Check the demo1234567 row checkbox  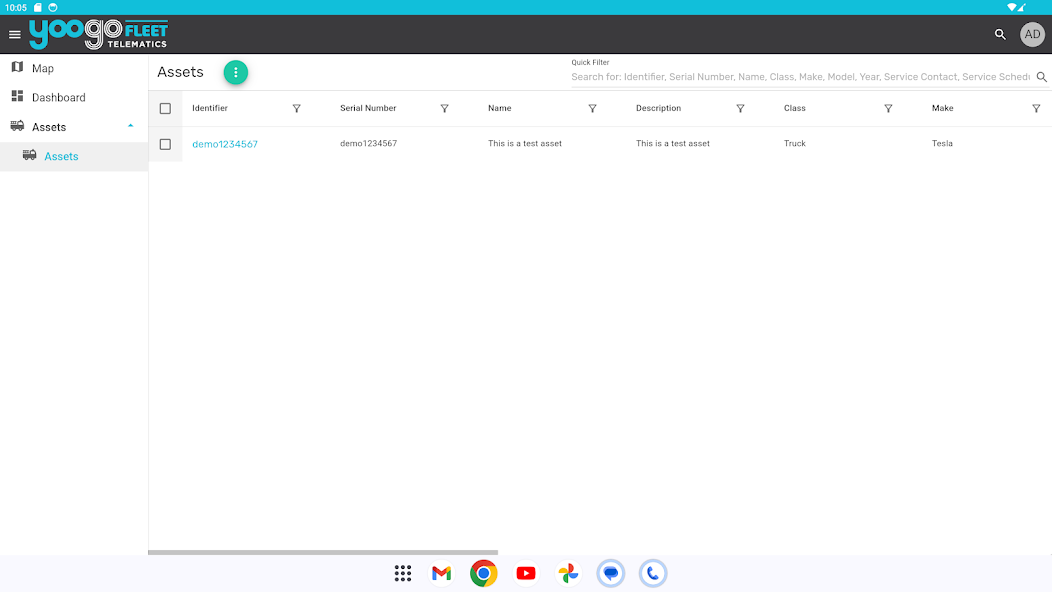(x=165, y=144)
